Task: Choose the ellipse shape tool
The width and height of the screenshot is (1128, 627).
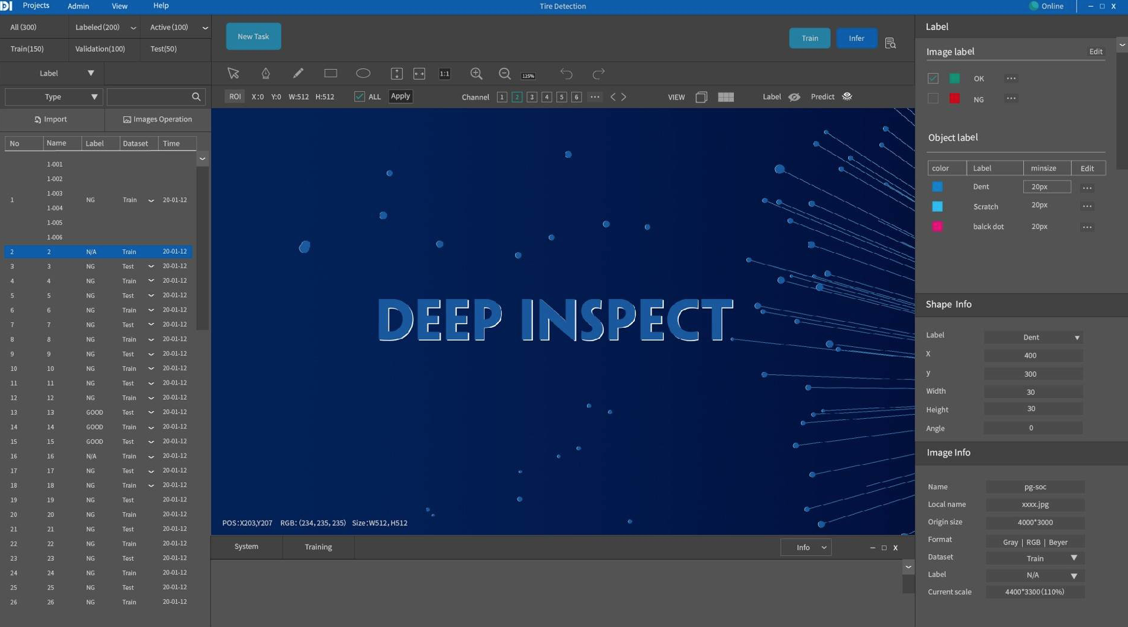Action: (x=363, y=73)
